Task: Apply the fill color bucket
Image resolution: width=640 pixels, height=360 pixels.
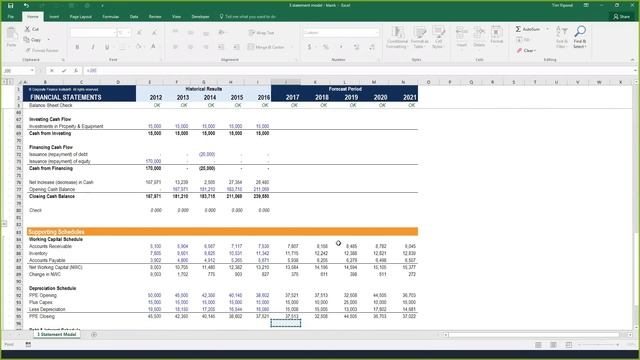Action: click(139, 47)
